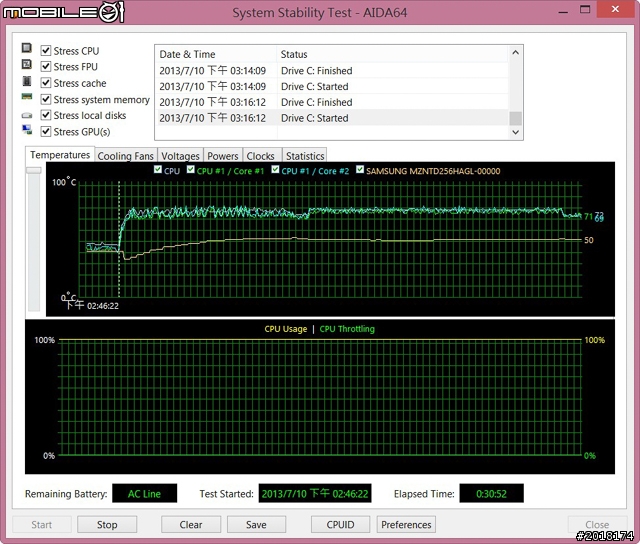Toggle CPU #1 / Core #1 graph checkbox
This screenshot has height=544, width=640.
(191, 169)
